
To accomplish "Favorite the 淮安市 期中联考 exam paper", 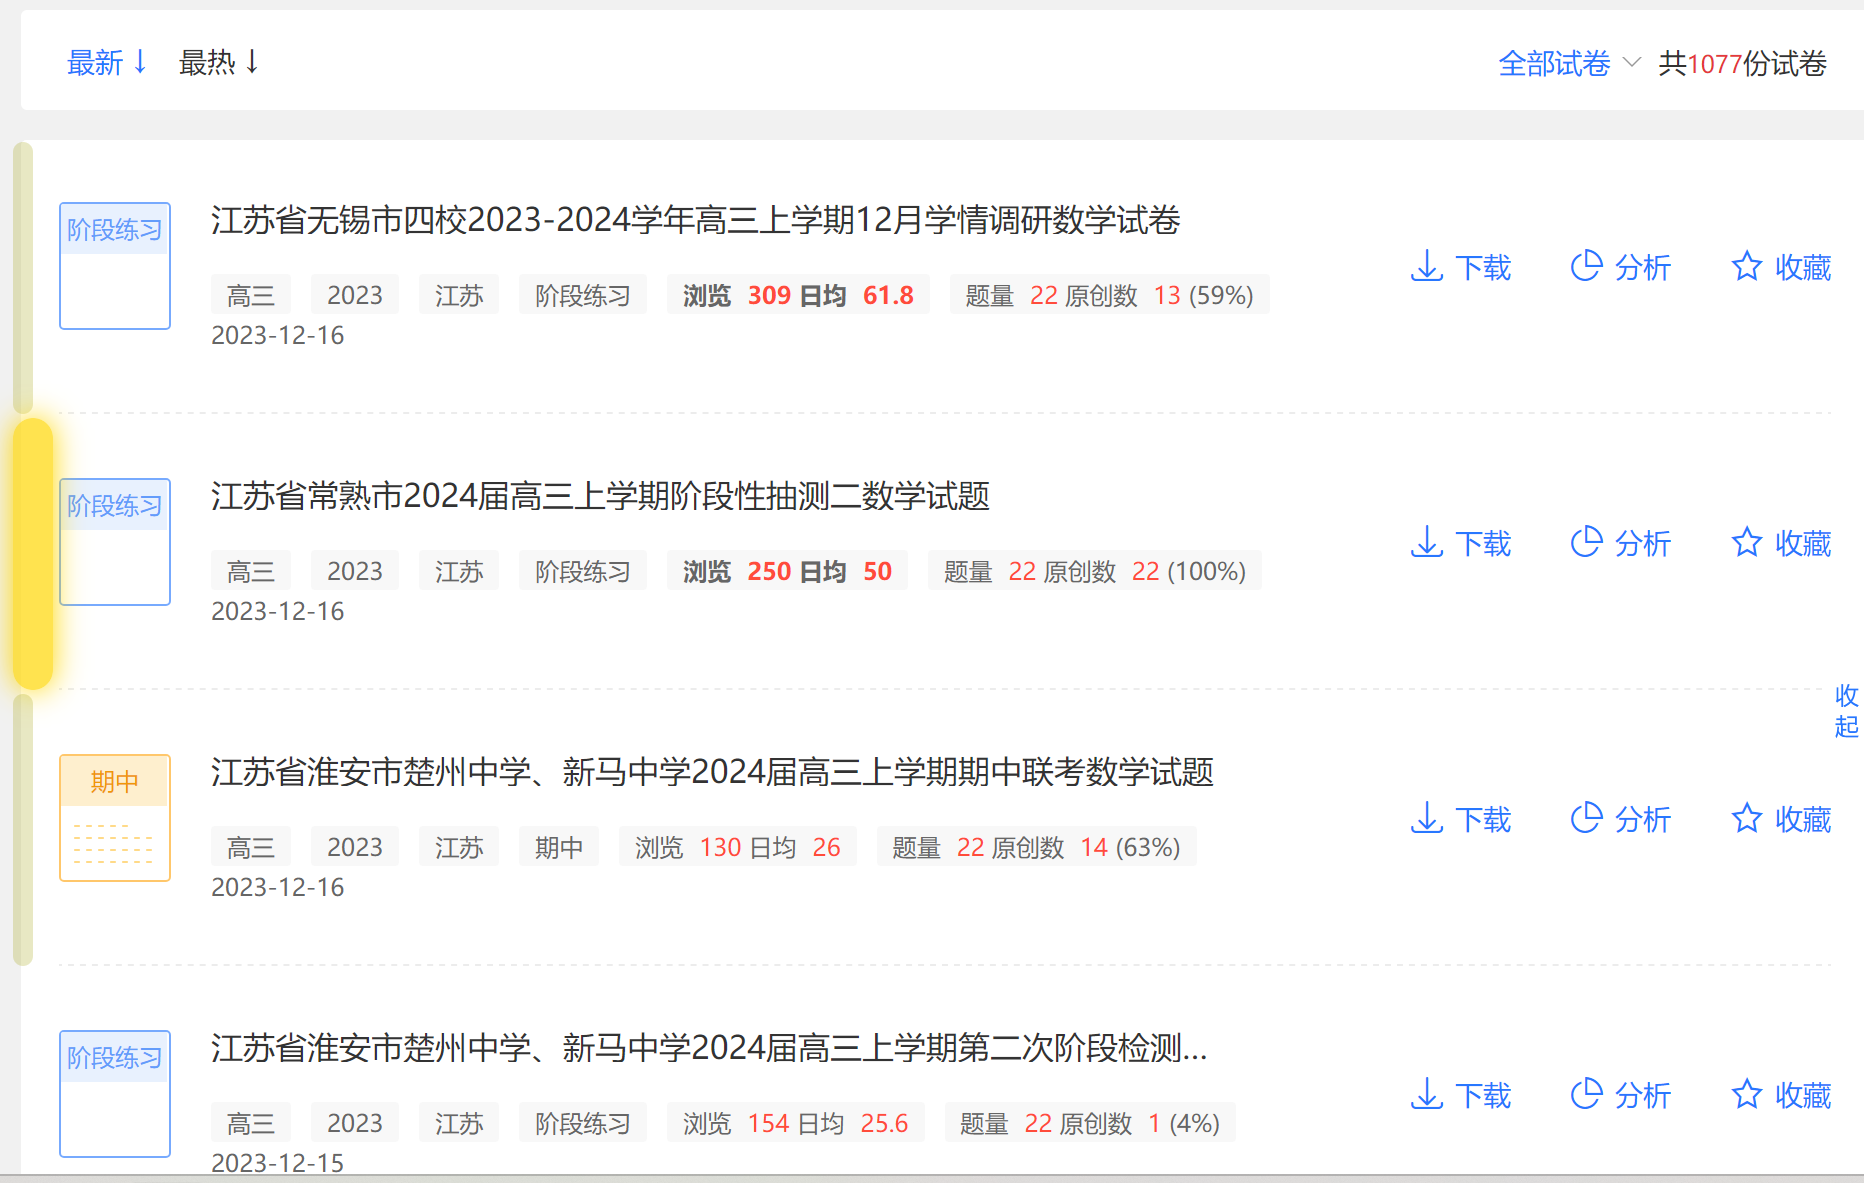I will click(1781, 819).
